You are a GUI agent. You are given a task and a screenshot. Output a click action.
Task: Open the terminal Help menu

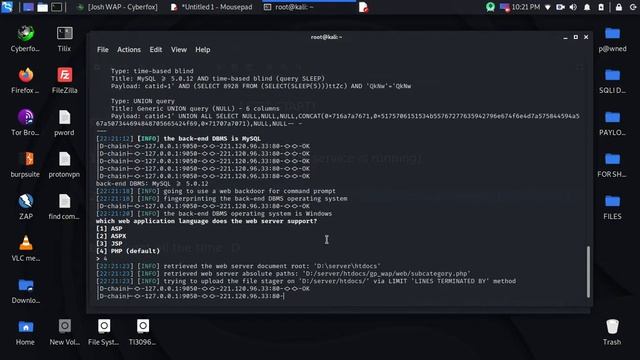[x=203, y=49]
